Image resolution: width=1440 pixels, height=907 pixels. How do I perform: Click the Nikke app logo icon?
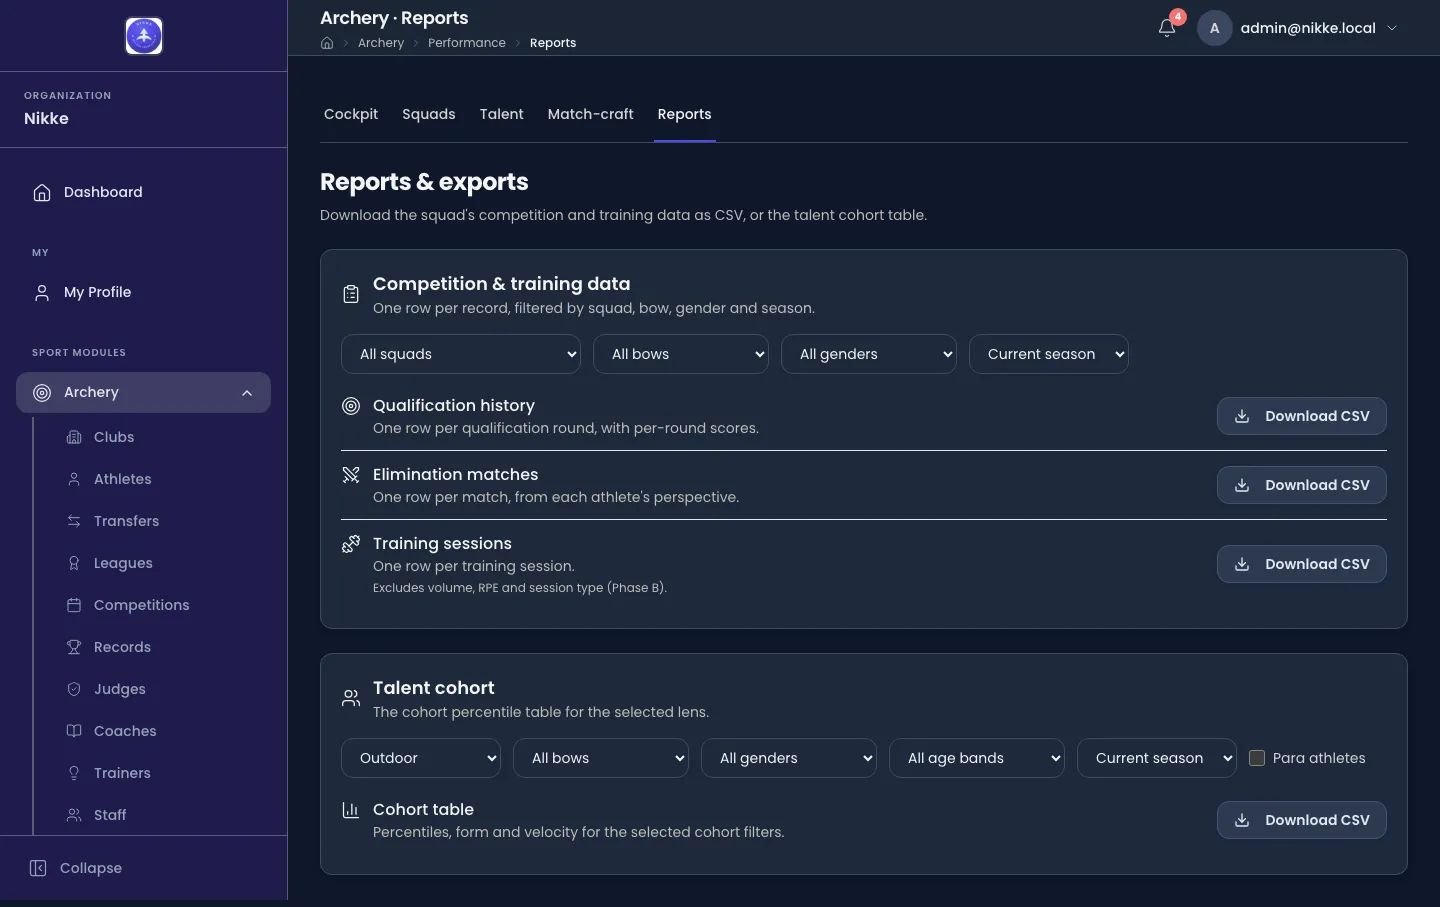click(x=144, y=36)
